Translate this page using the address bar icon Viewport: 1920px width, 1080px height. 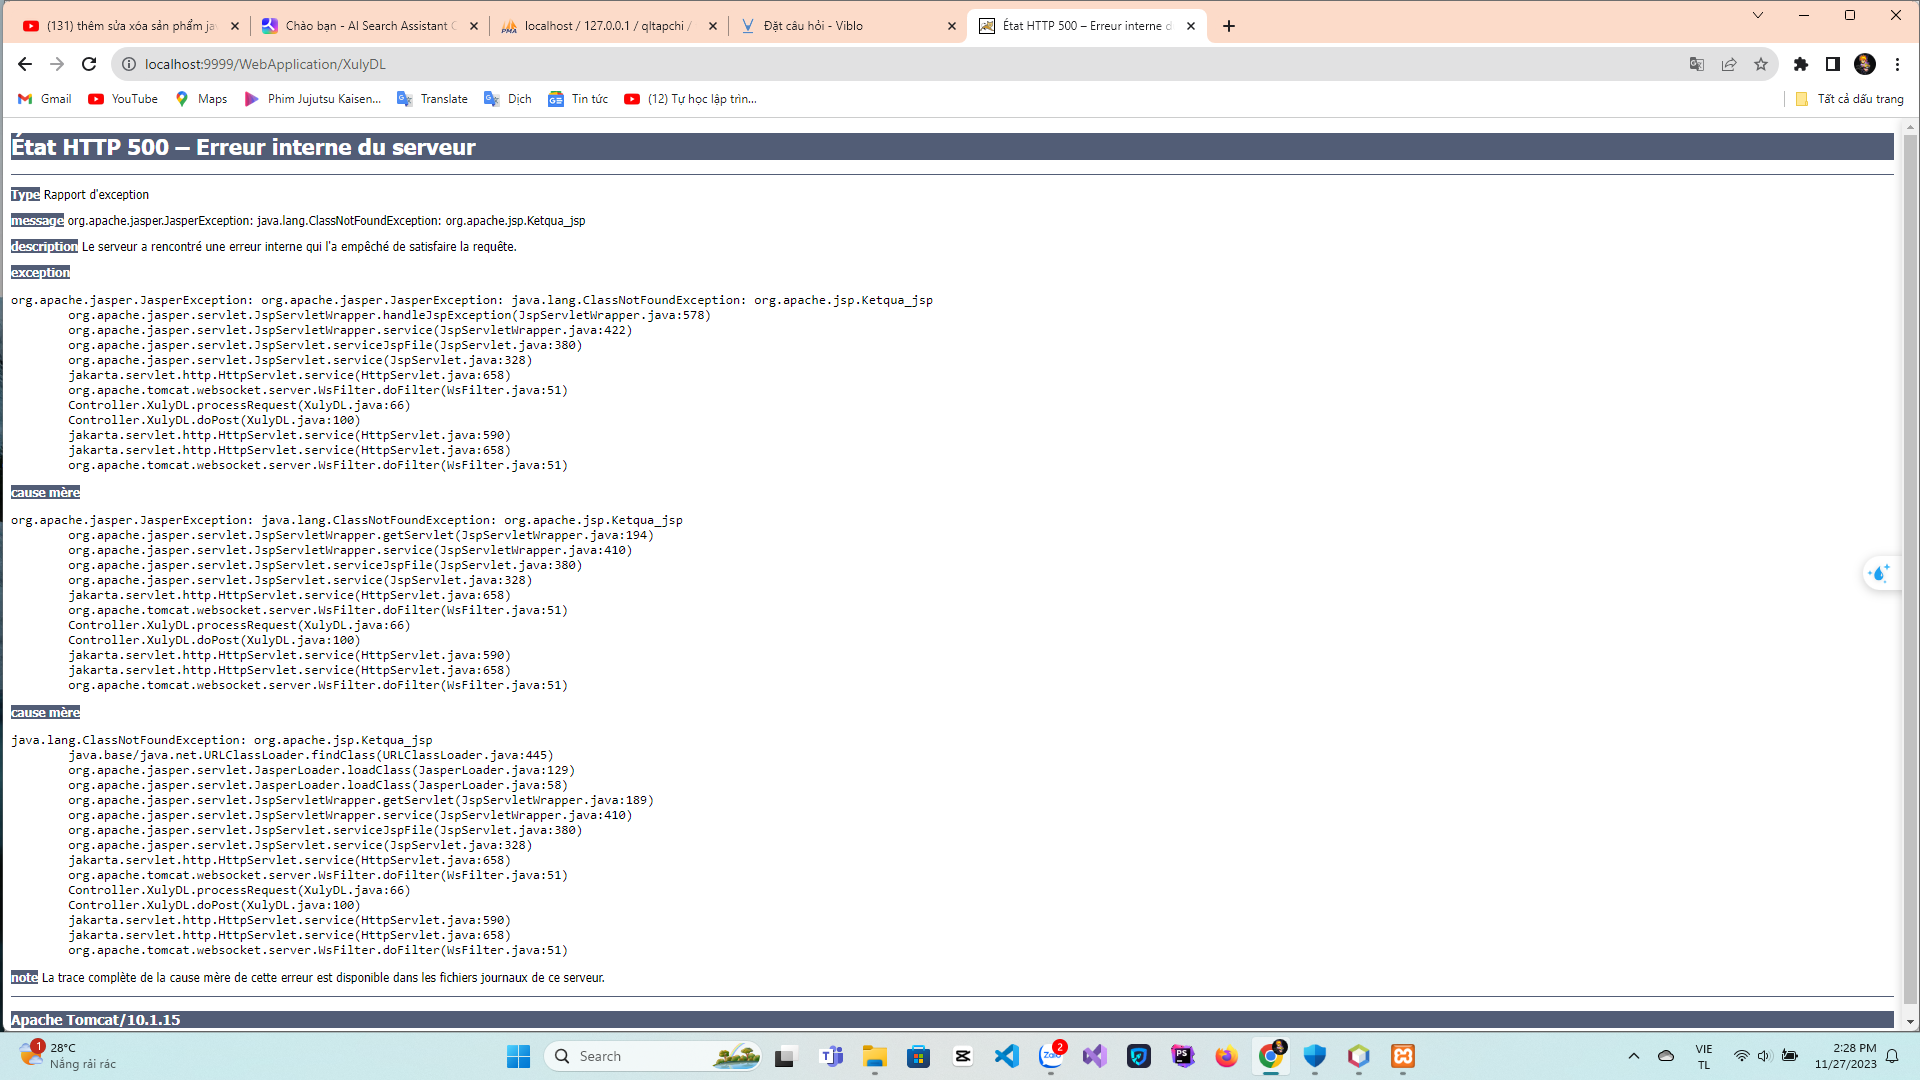(1697, 64)
